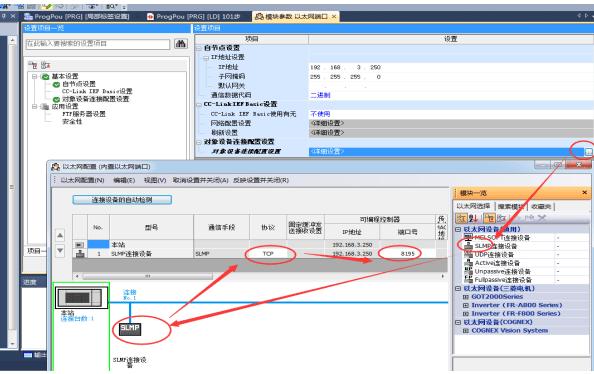This screenshot has height=374, width=594.
Task: Expand COGNEX Vision System node
Action: [x=466, y=330]
